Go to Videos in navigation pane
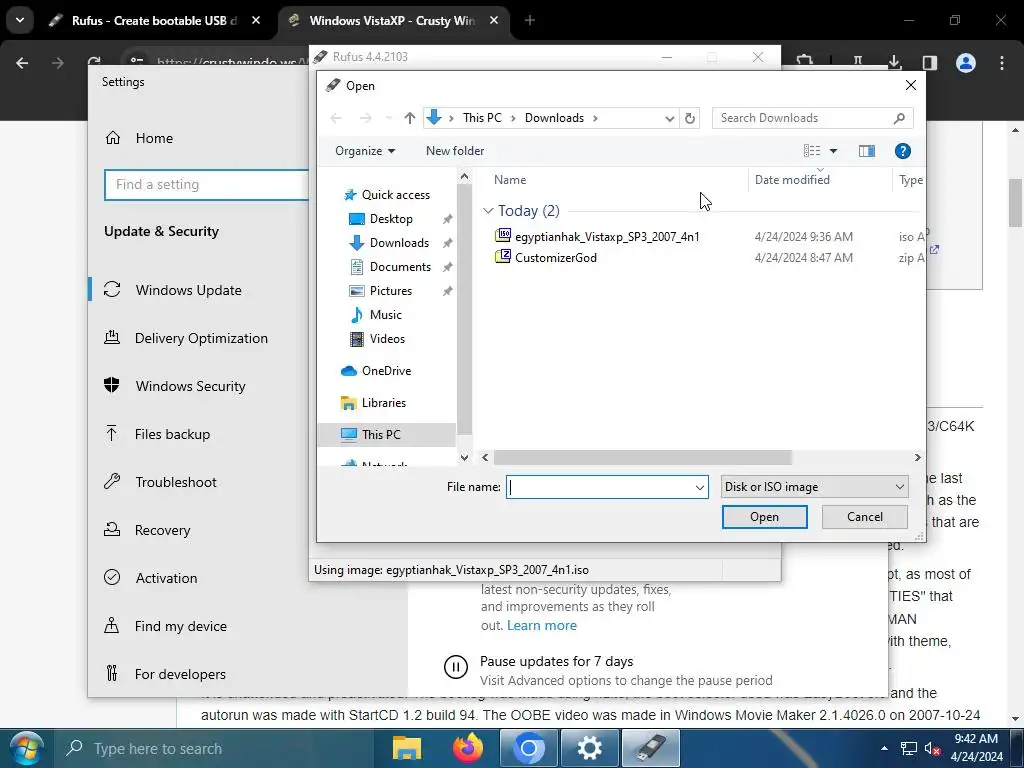The width and height of the screenshot is (1024, 768). [x=387, y=339]
